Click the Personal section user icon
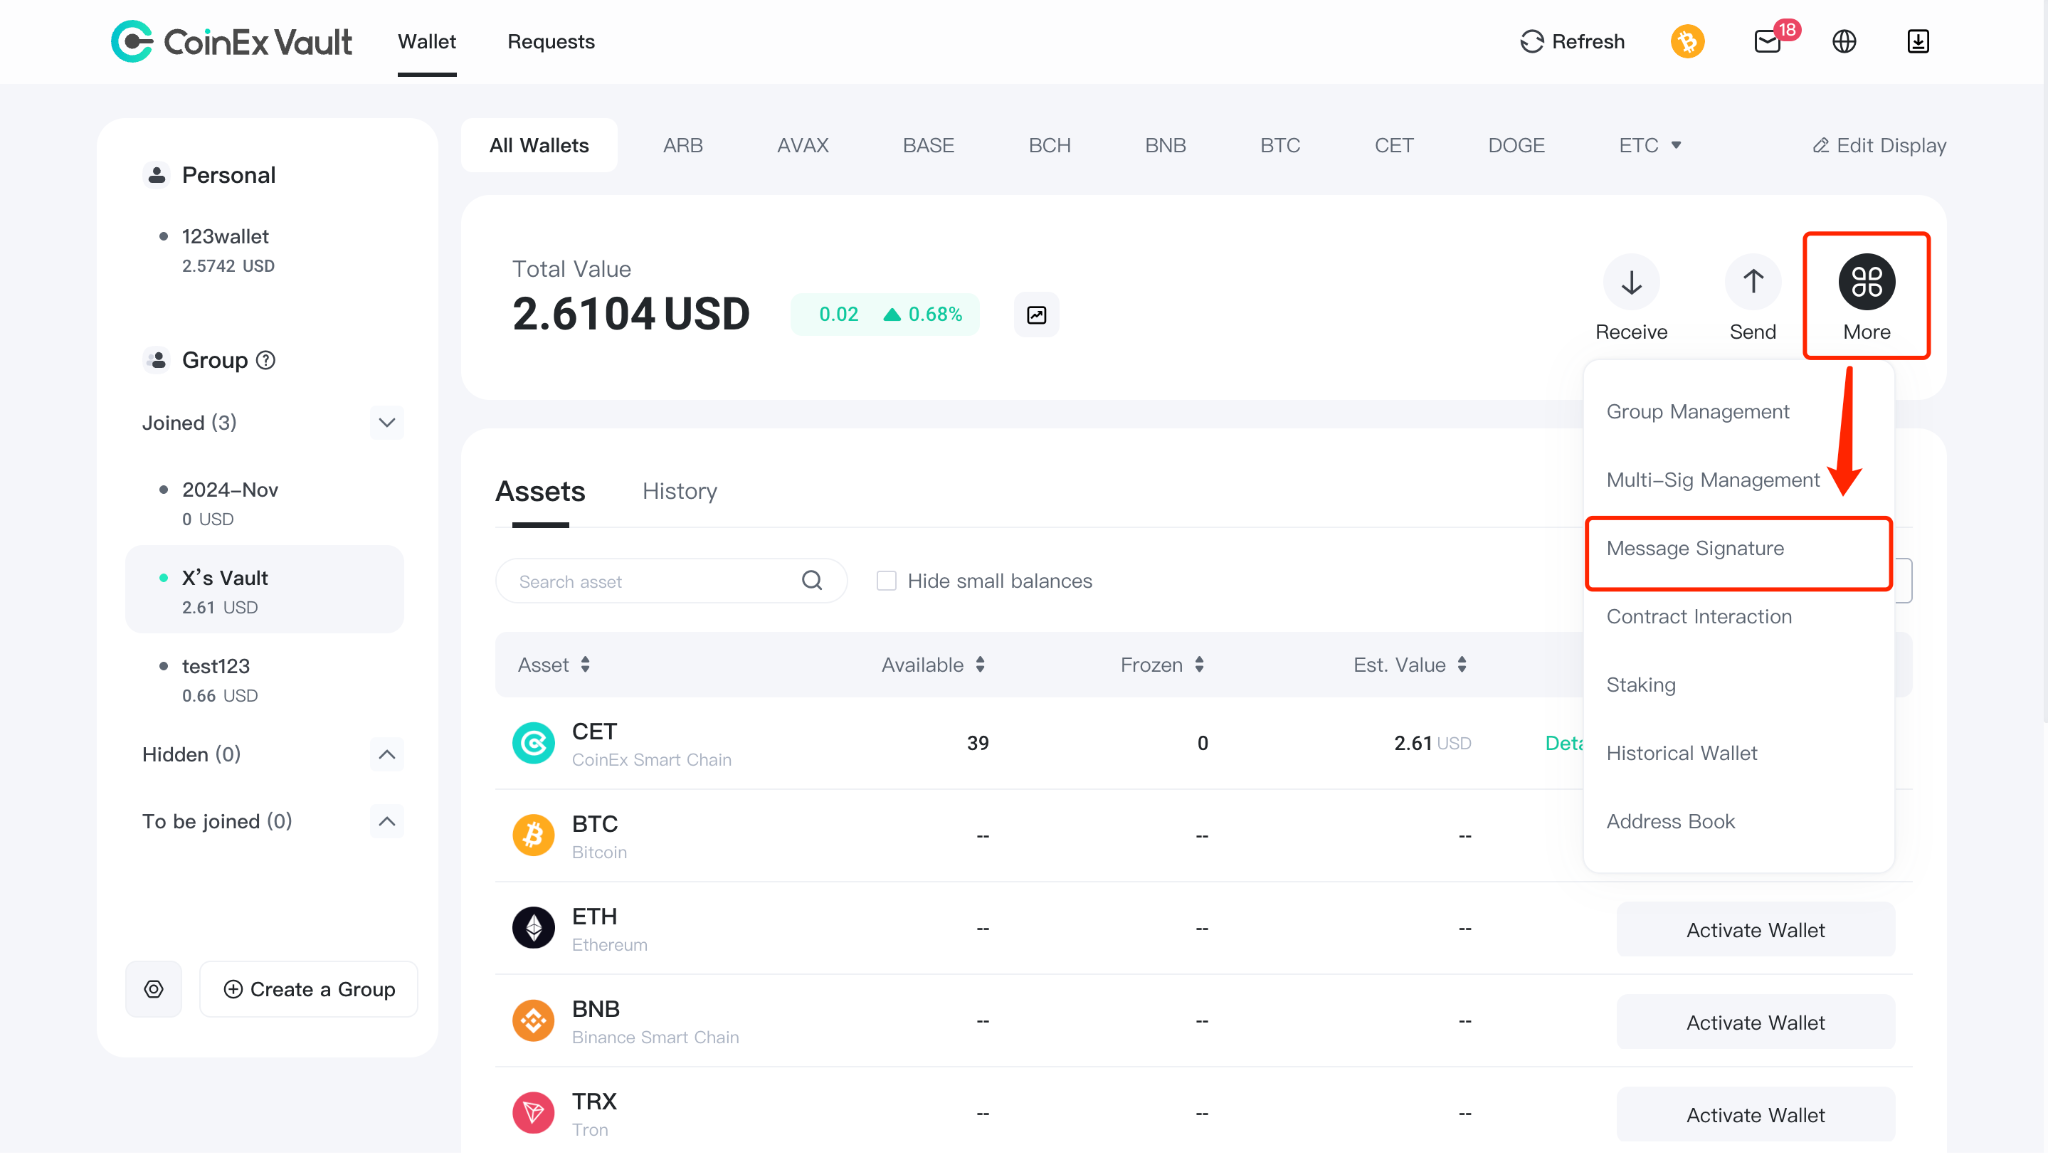 157,175
